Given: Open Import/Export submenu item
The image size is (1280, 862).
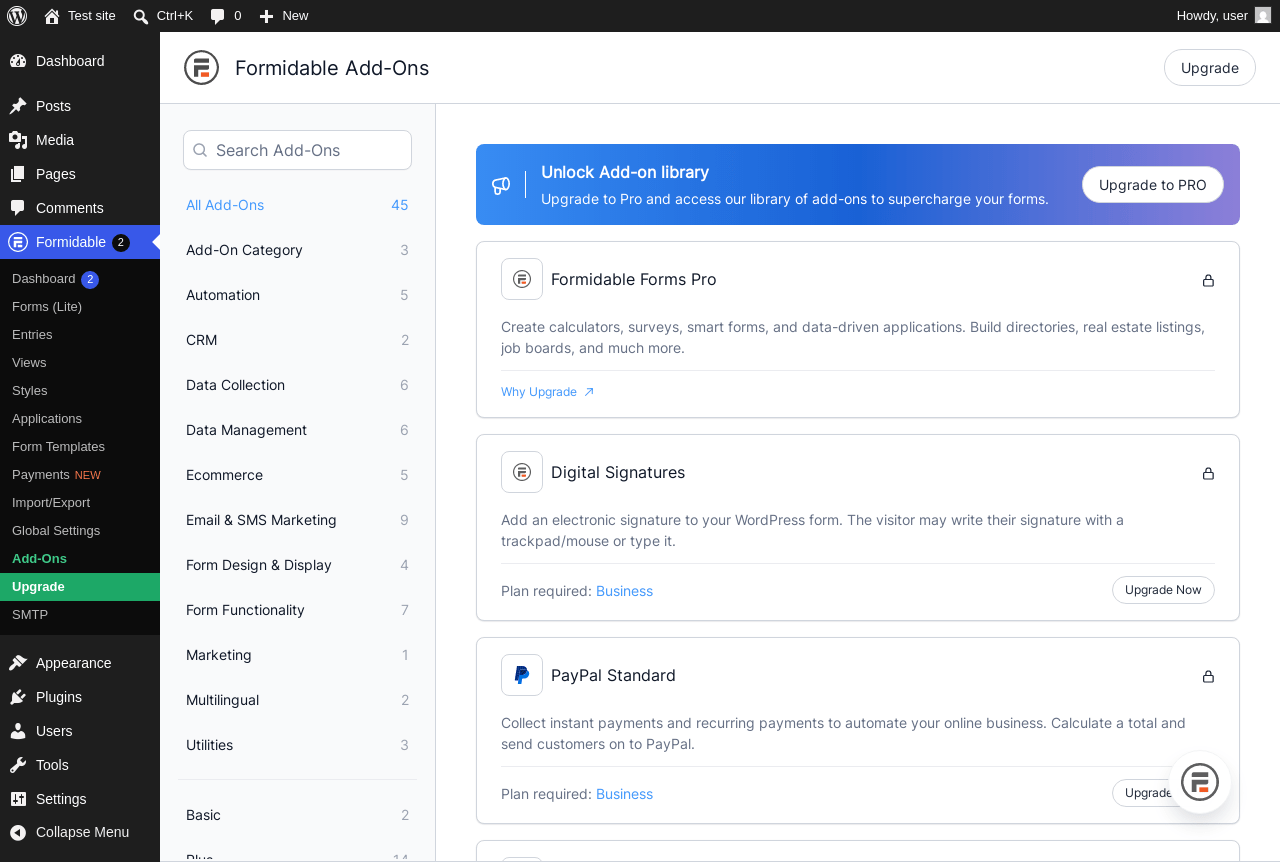Looking at the screenshot, I should [x=80, y=503].
